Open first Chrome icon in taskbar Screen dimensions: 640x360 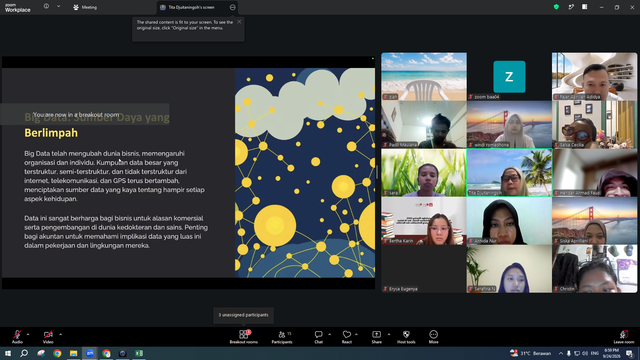pos(57,353)
